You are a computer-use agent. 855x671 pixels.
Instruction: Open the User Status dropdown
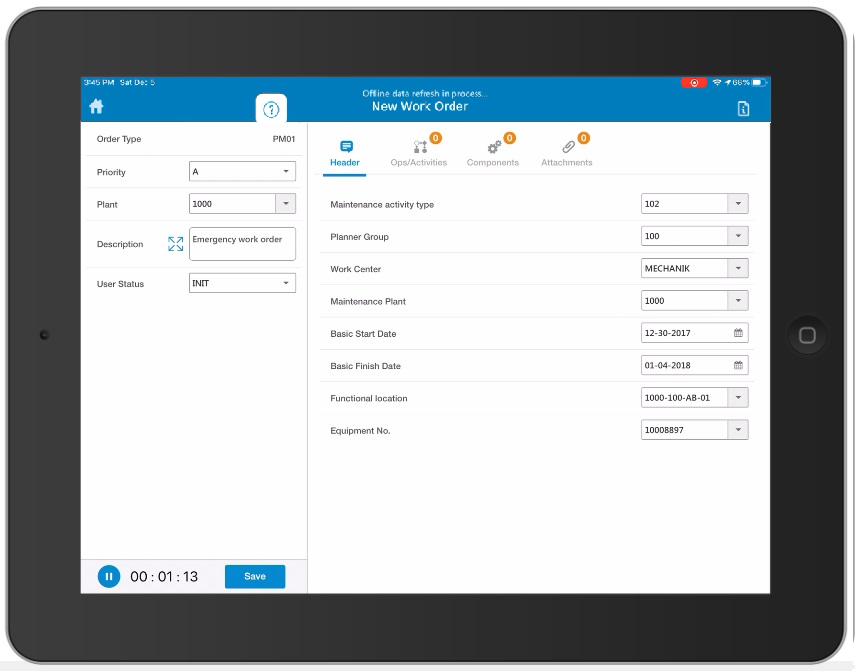(x=285, y=284)
